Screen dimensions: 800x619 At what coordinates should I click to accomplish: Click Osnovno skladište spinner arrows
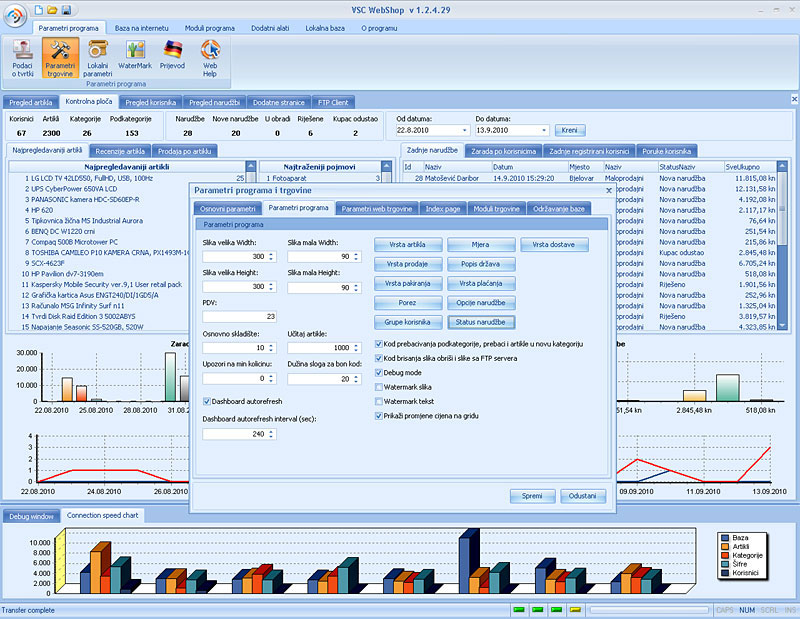tap(271, 348)
